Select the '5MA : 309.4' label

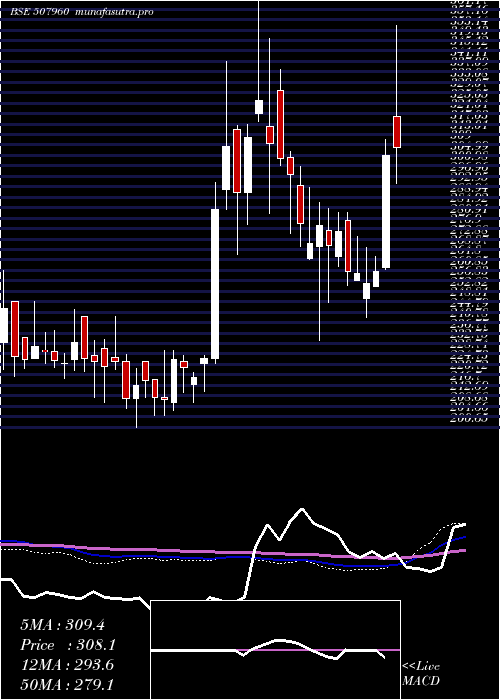click(62, 625)
